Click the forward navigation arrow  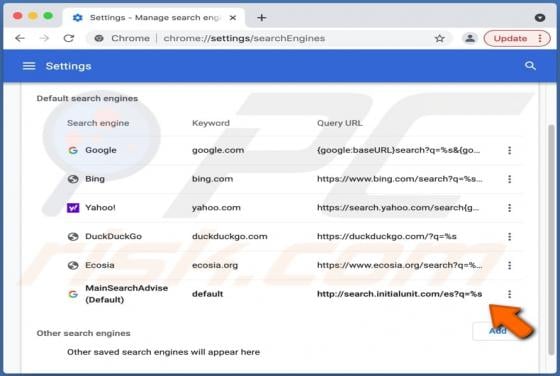pos(44,38)
